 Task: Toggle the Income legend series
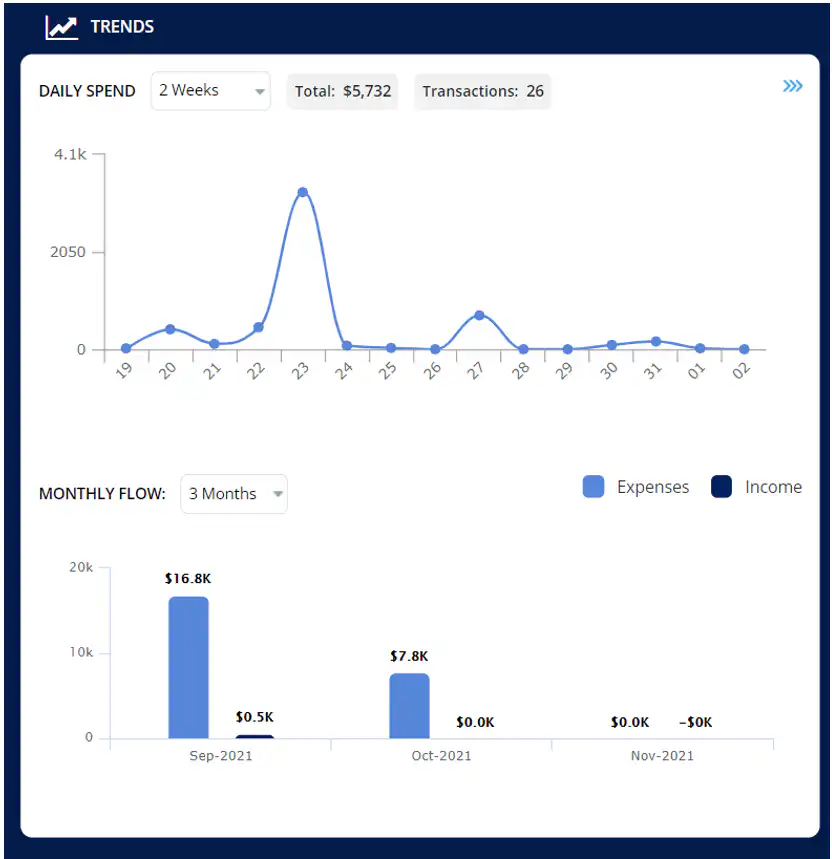[773, 487]
